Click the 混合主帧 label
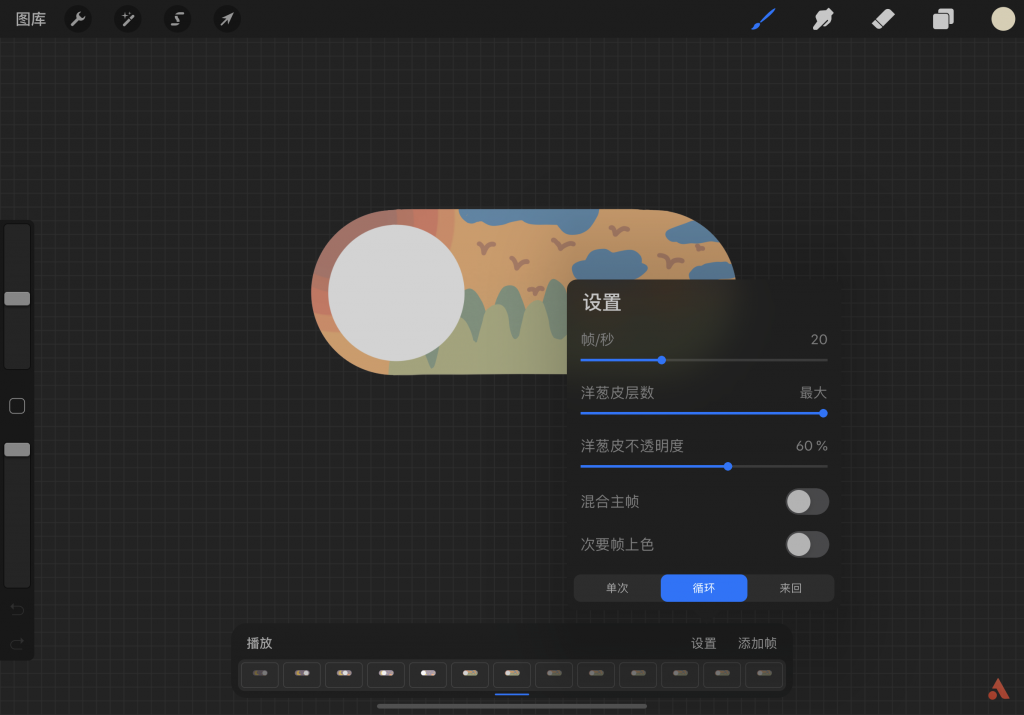This screenshot has width=1024, height=715. (610, 501)
